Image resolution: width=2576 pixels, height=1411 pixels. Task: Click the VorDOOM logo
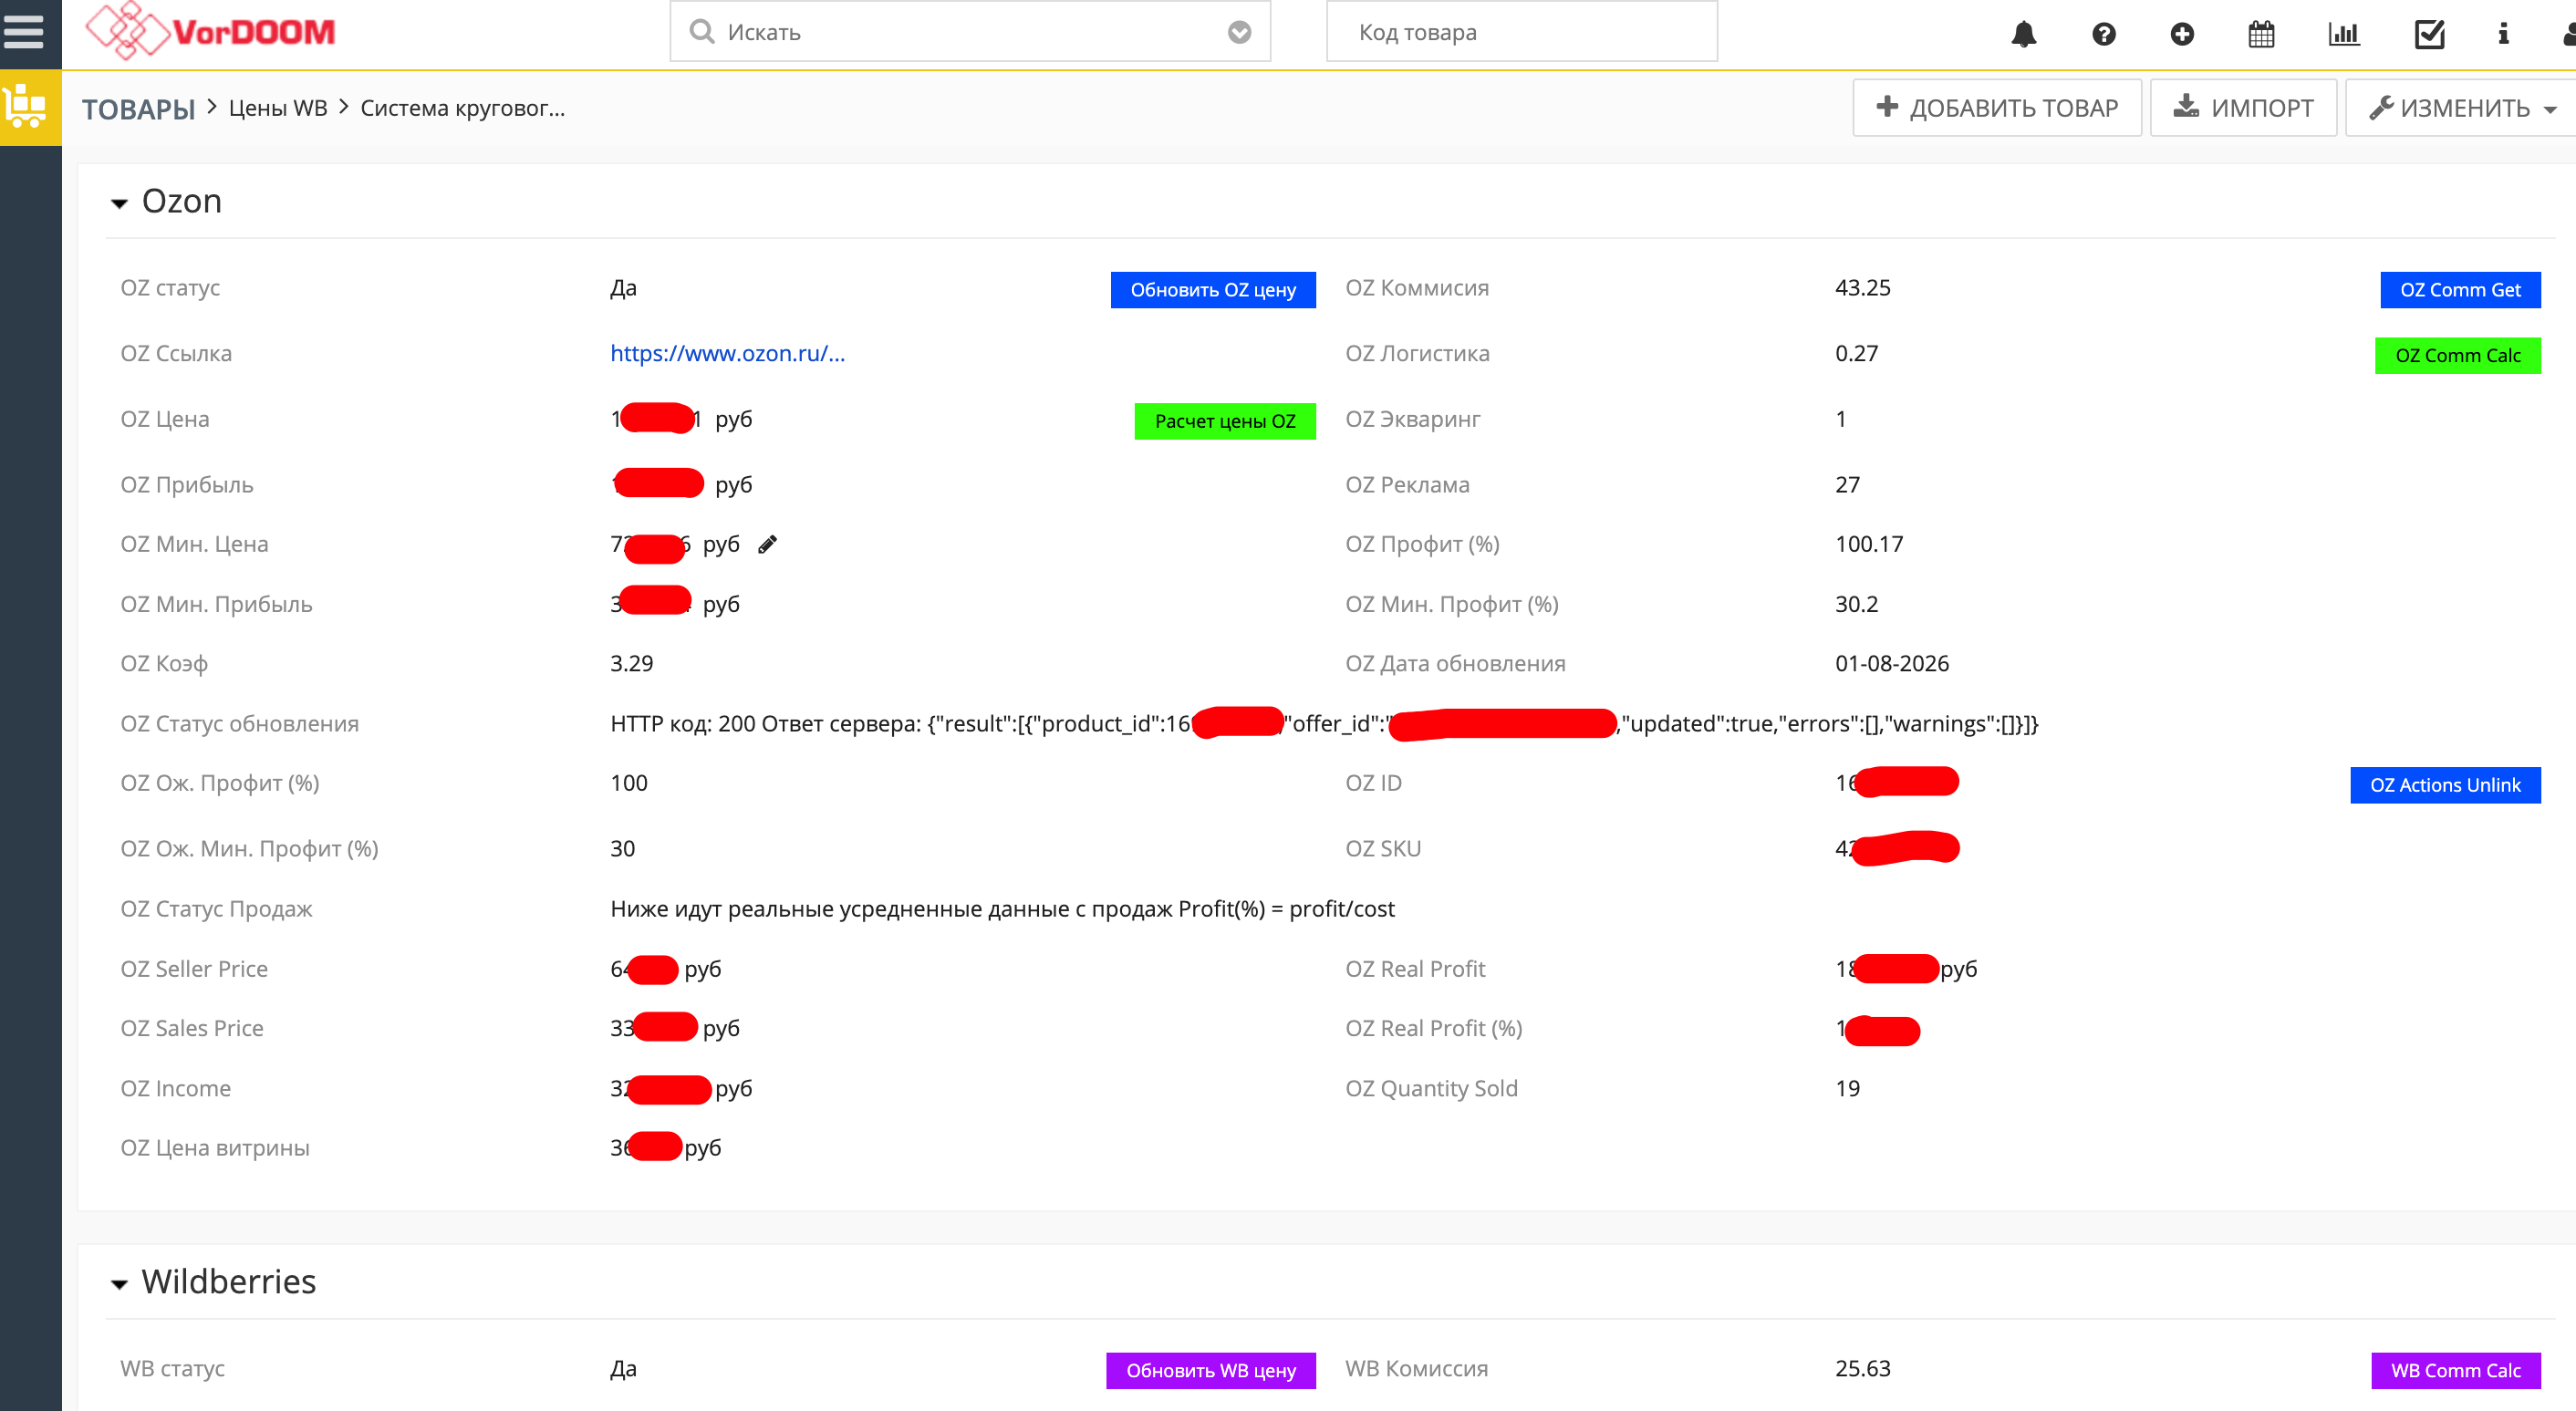coord(211,31)
